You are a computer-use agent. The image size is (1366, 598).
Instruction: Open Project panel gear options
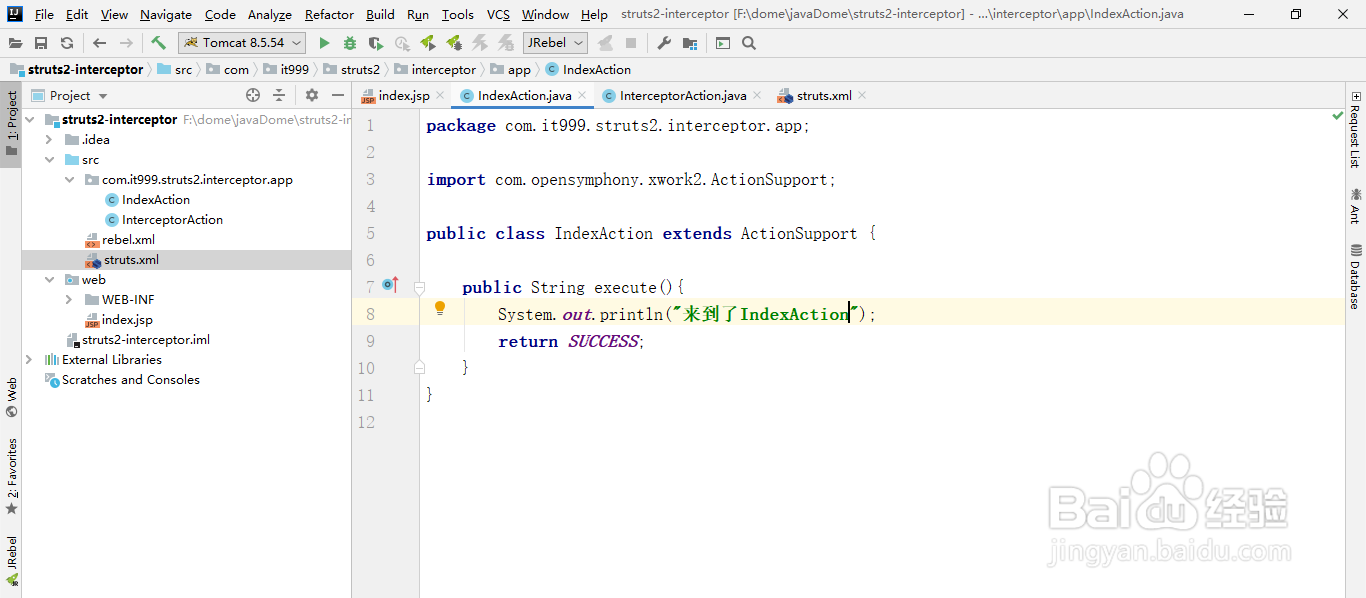pyautogui.click(x=312, y=95)
